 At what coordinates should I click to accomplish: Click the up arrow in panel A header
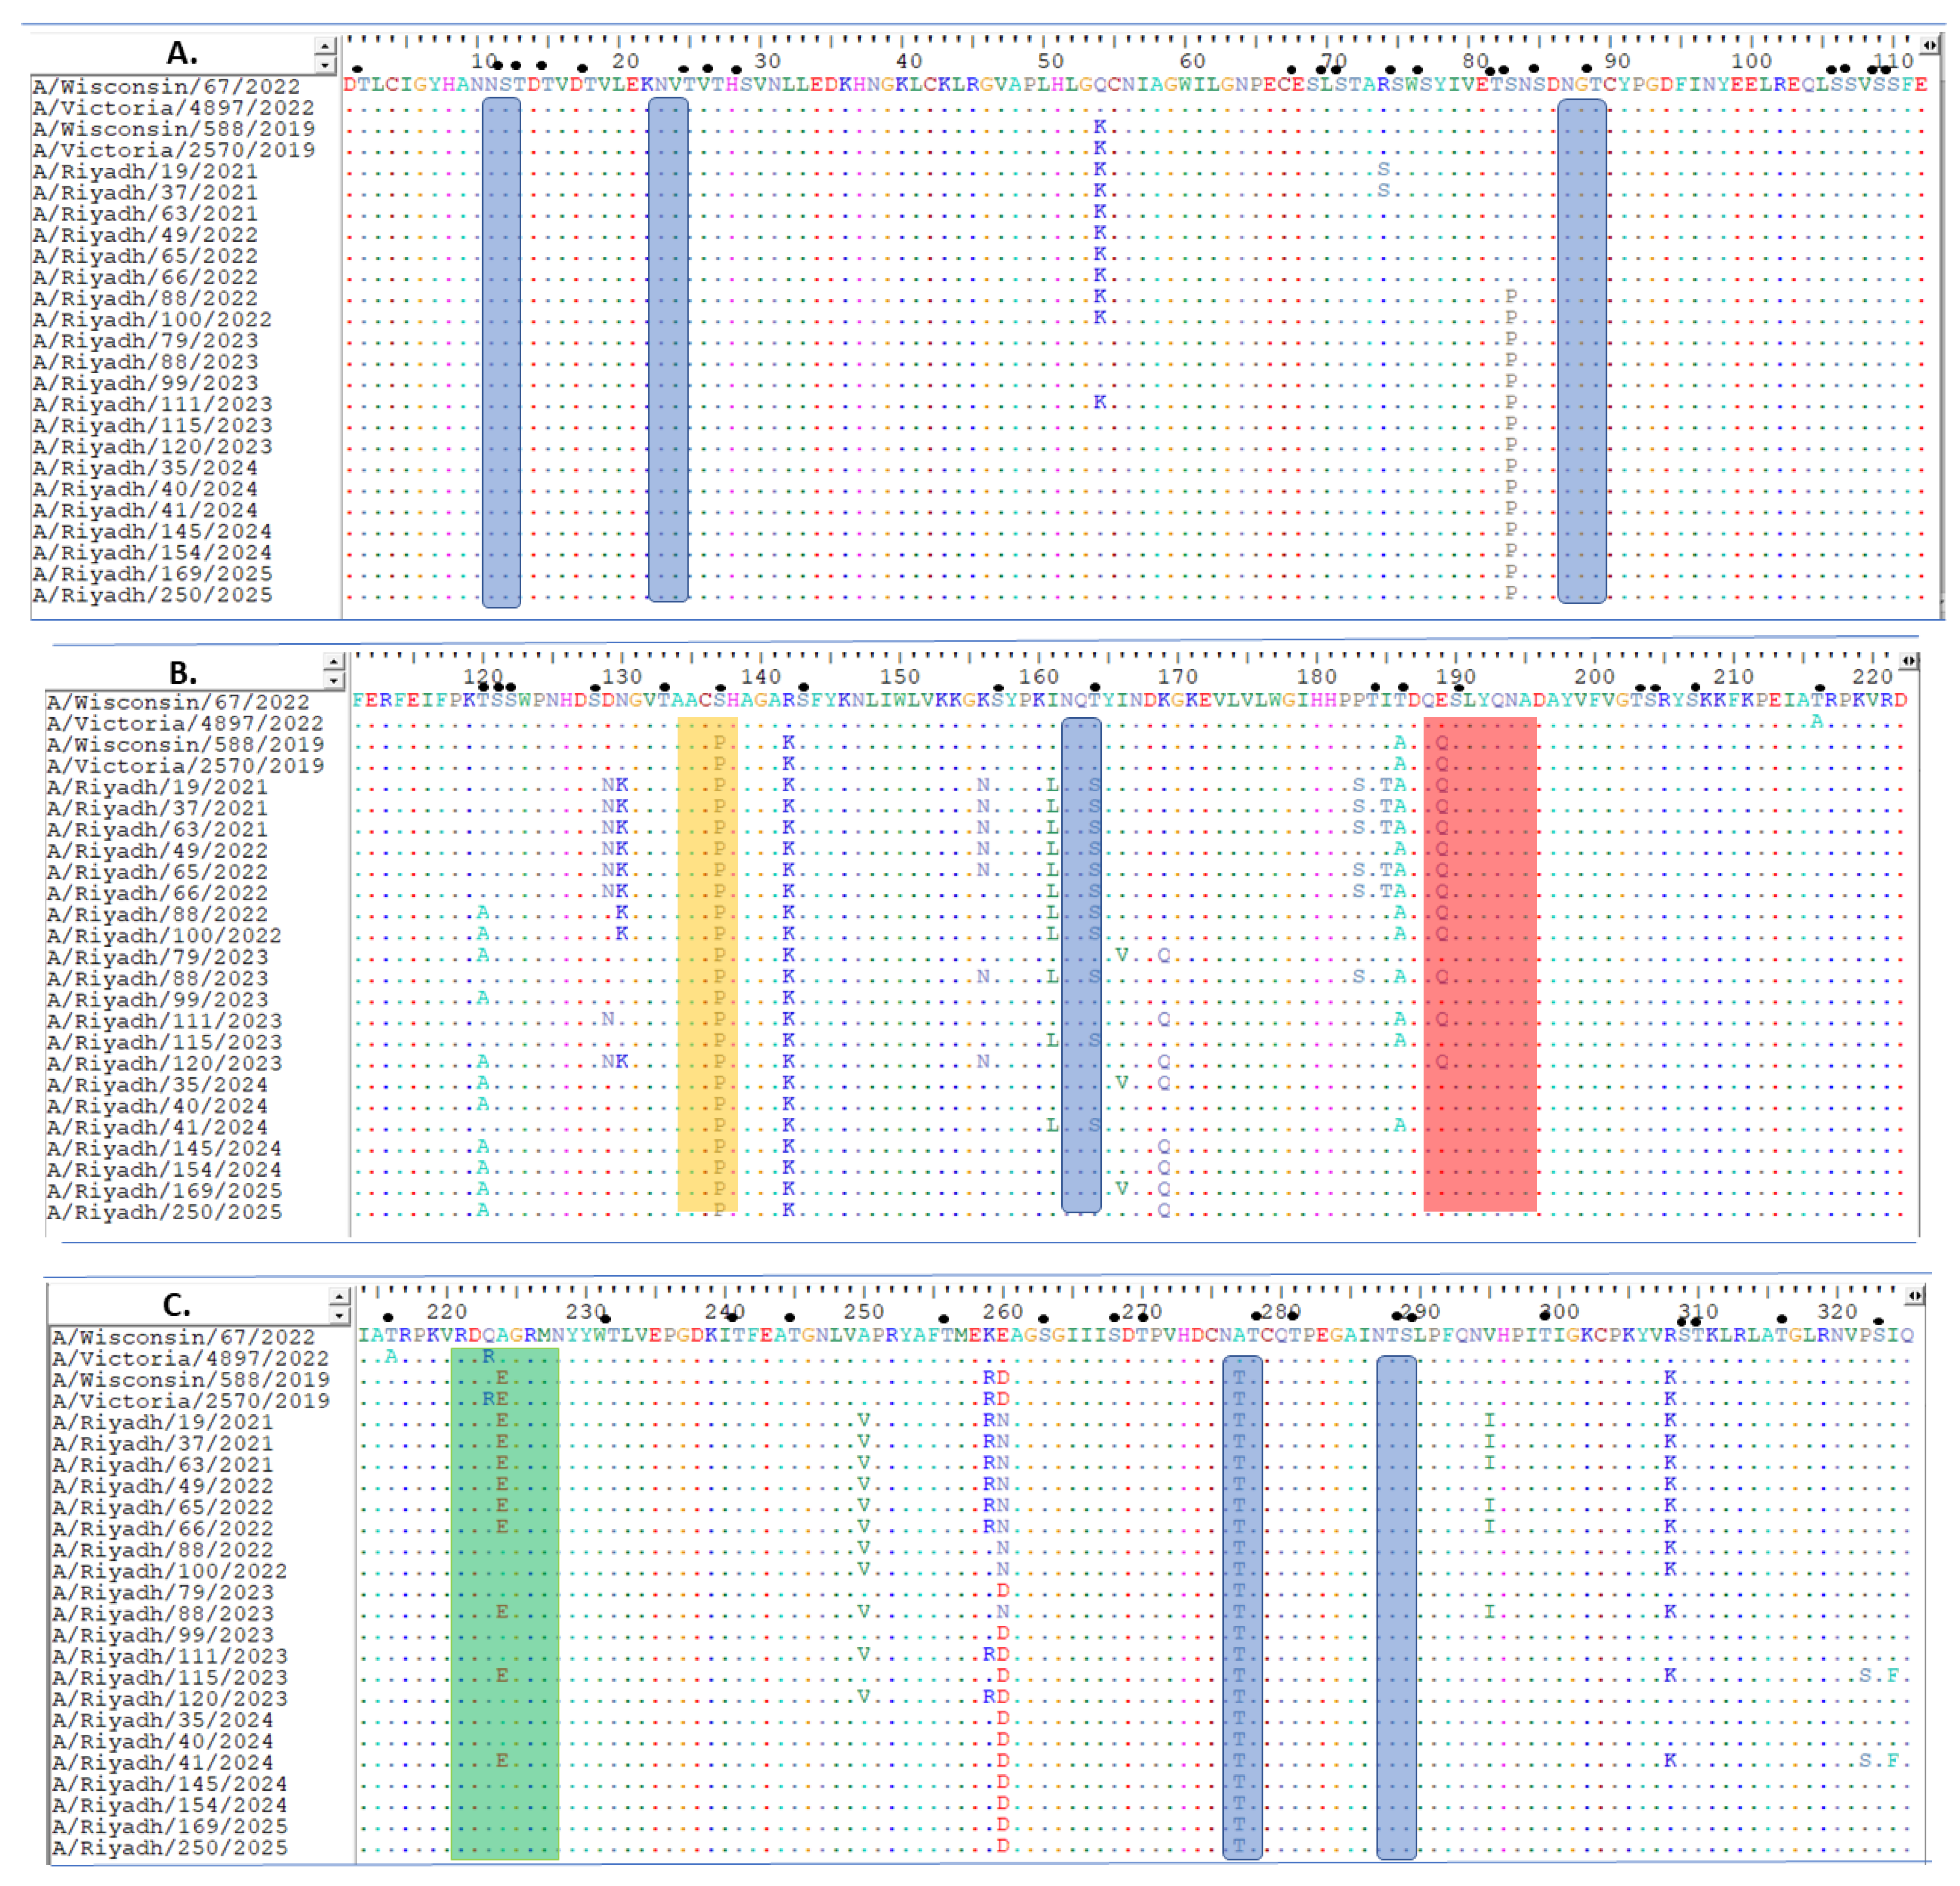(325, 46)
